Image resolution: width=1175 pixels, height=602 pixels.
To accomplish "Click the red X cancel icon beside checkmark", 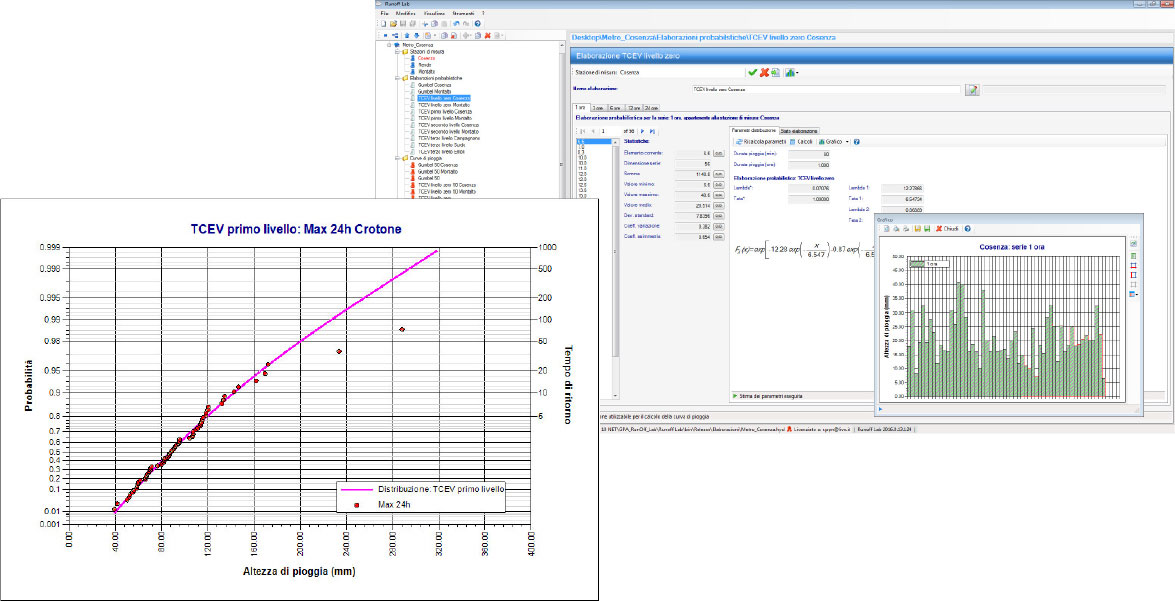I will coord(764,72).
